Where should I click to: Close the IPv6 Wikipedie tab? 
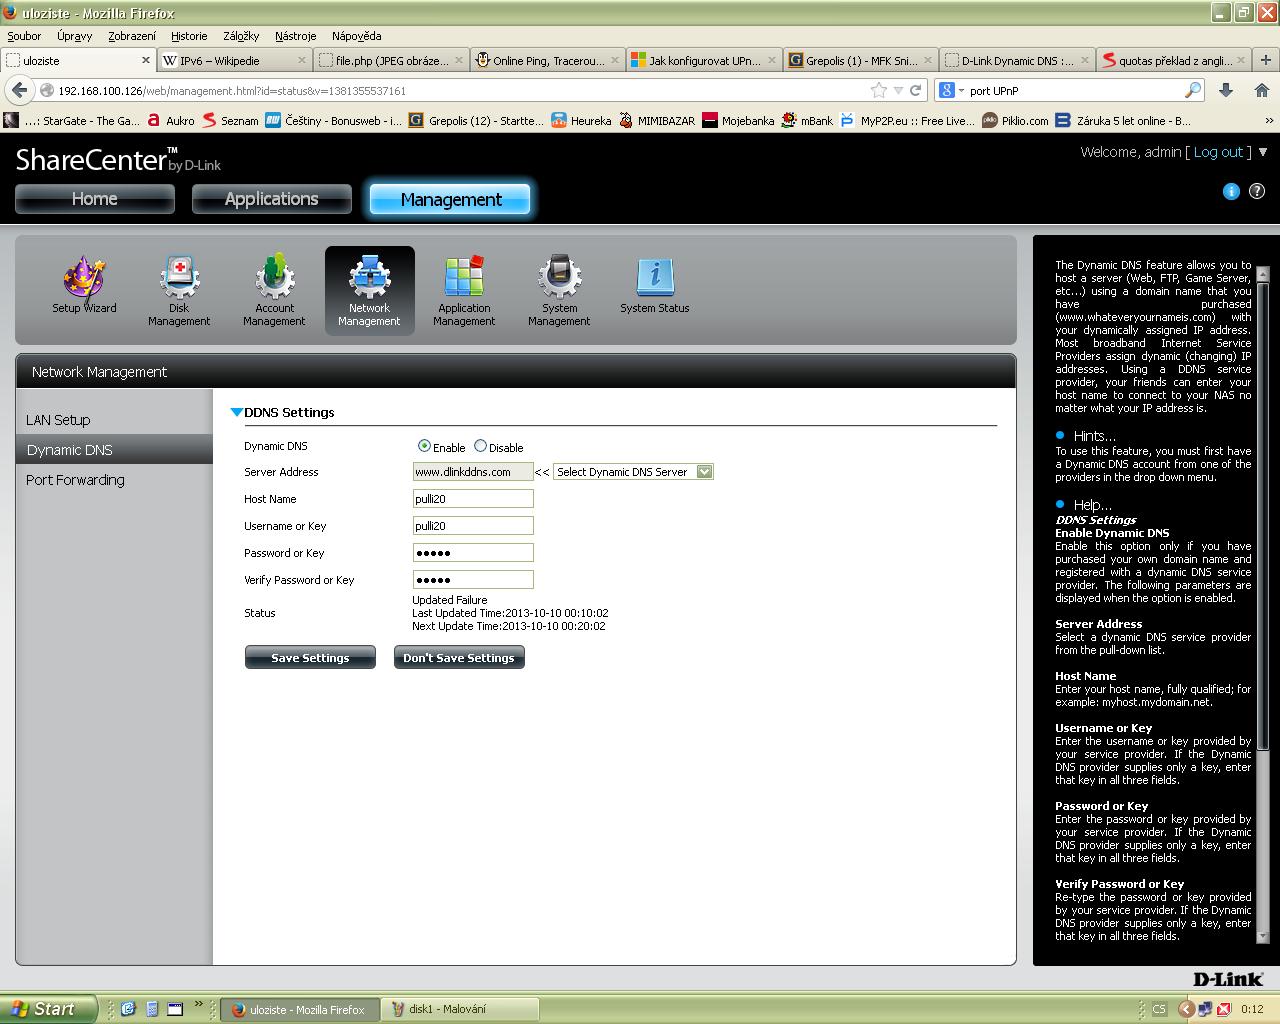click(302, 60)
